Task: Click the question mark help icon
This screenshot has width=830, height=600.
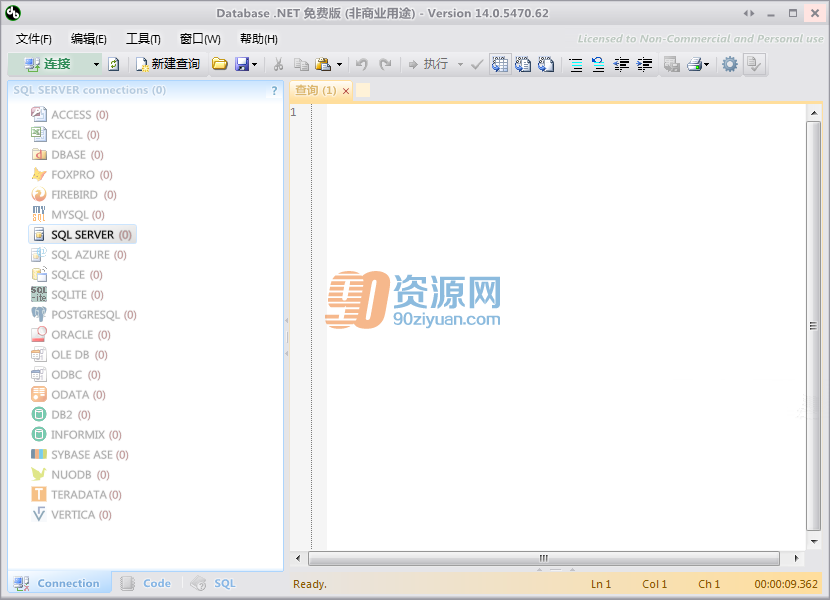Action: tap(274, 91)
